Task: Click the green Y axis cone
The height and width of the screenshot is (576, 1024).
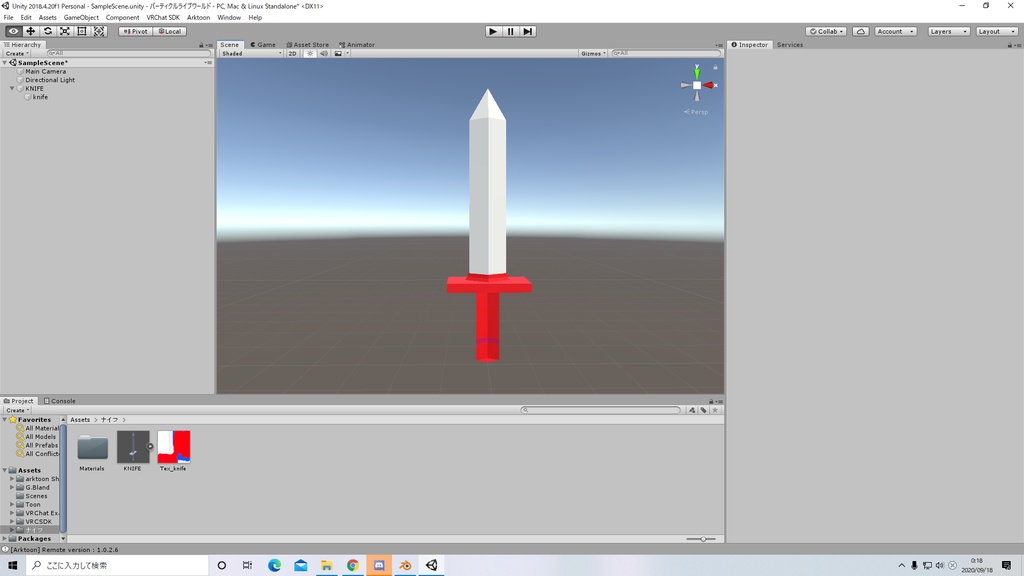Action: click(697, 73)
